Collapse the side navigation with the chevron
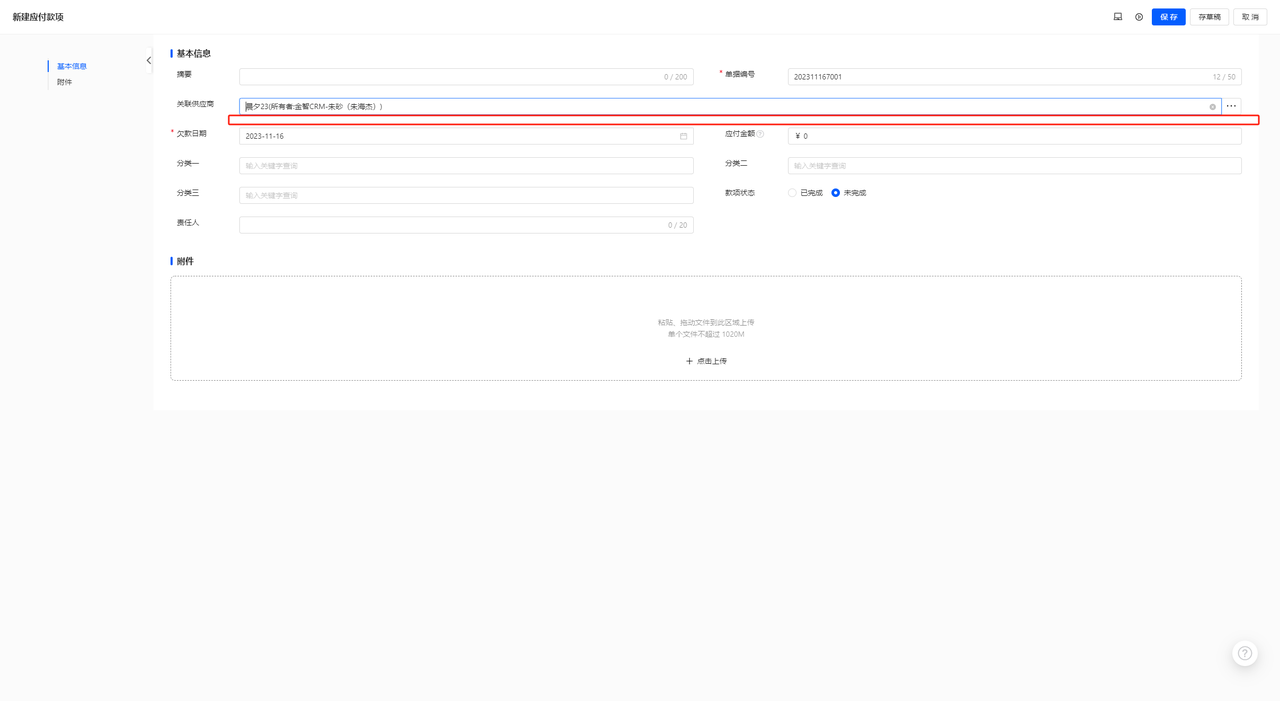This screenshot has height=701, width=1280. pos(149,61)
